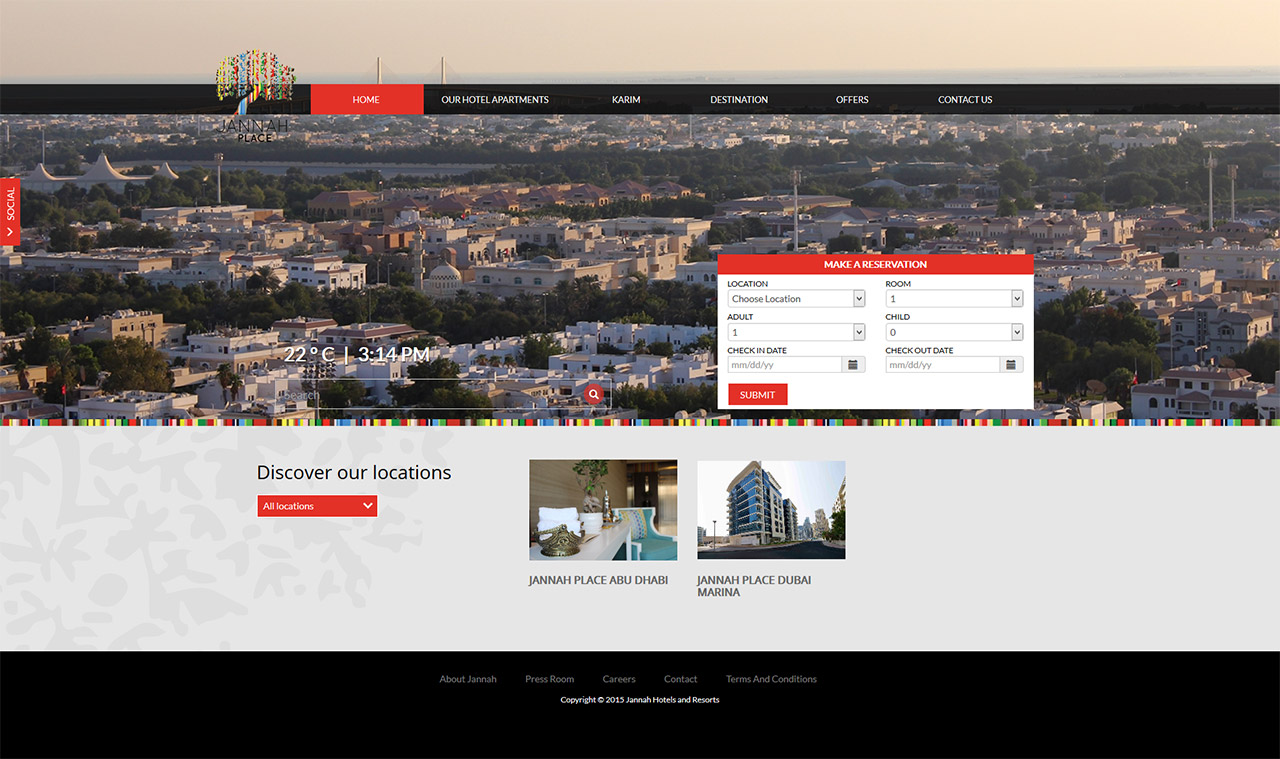This screenshot has width=1280, height=759.
Task: Open Terms And Conditions footer link
Action: click(771, 679)
